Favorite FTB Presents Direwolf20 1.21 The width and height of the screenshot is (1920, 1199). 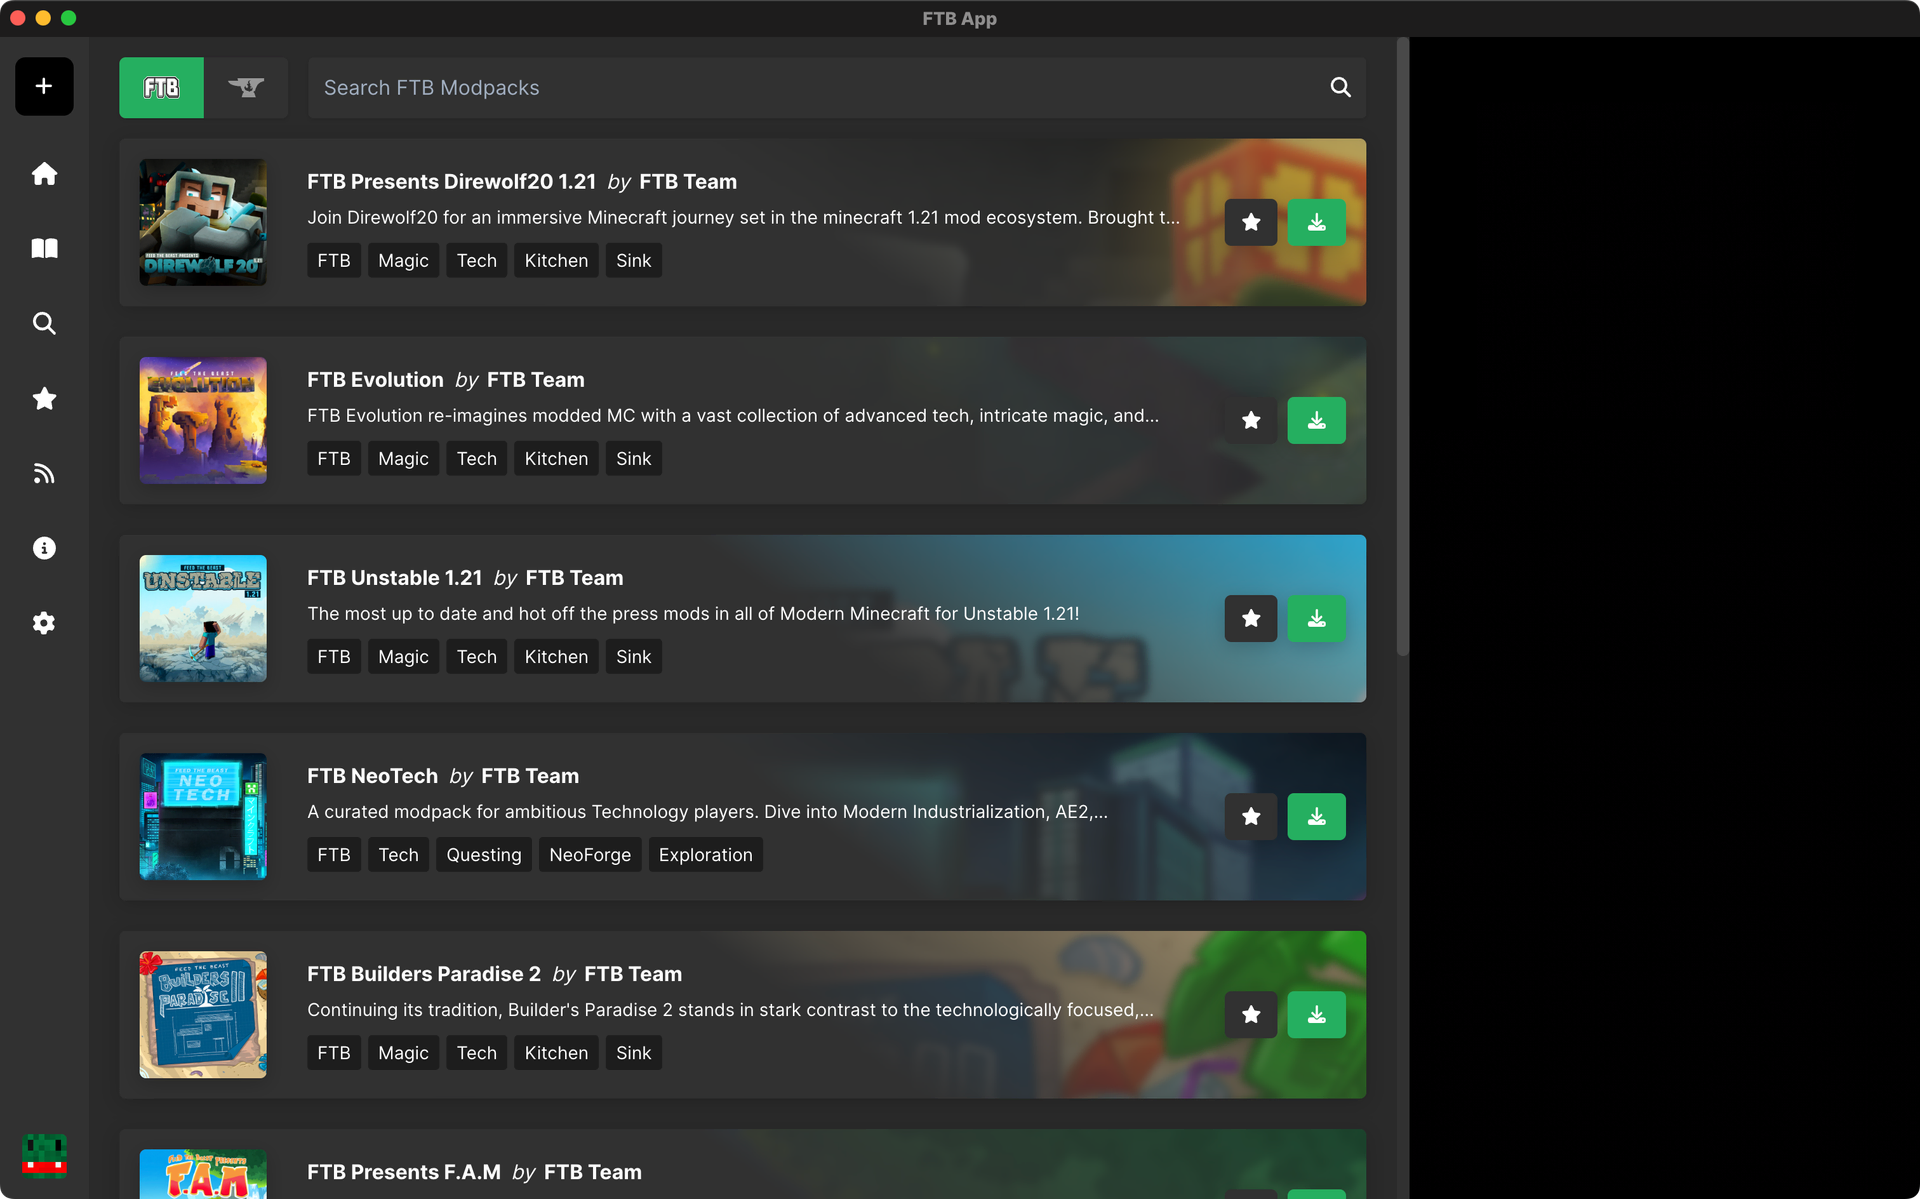tap(1250, 222)
